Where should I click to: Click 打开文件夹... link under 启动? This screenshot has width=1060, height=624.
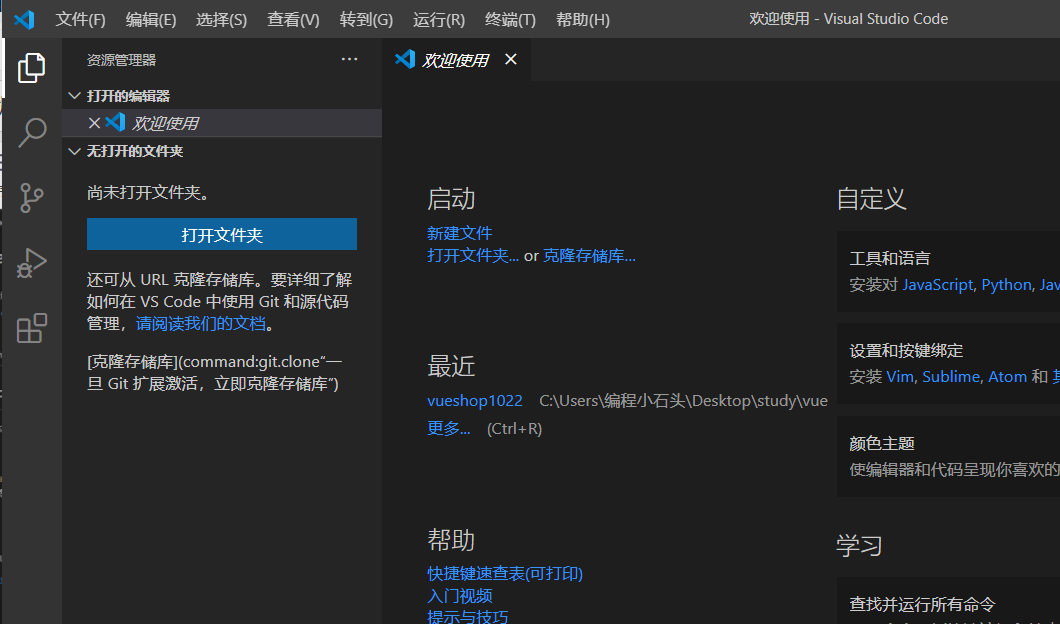click(x=473, y=256)
